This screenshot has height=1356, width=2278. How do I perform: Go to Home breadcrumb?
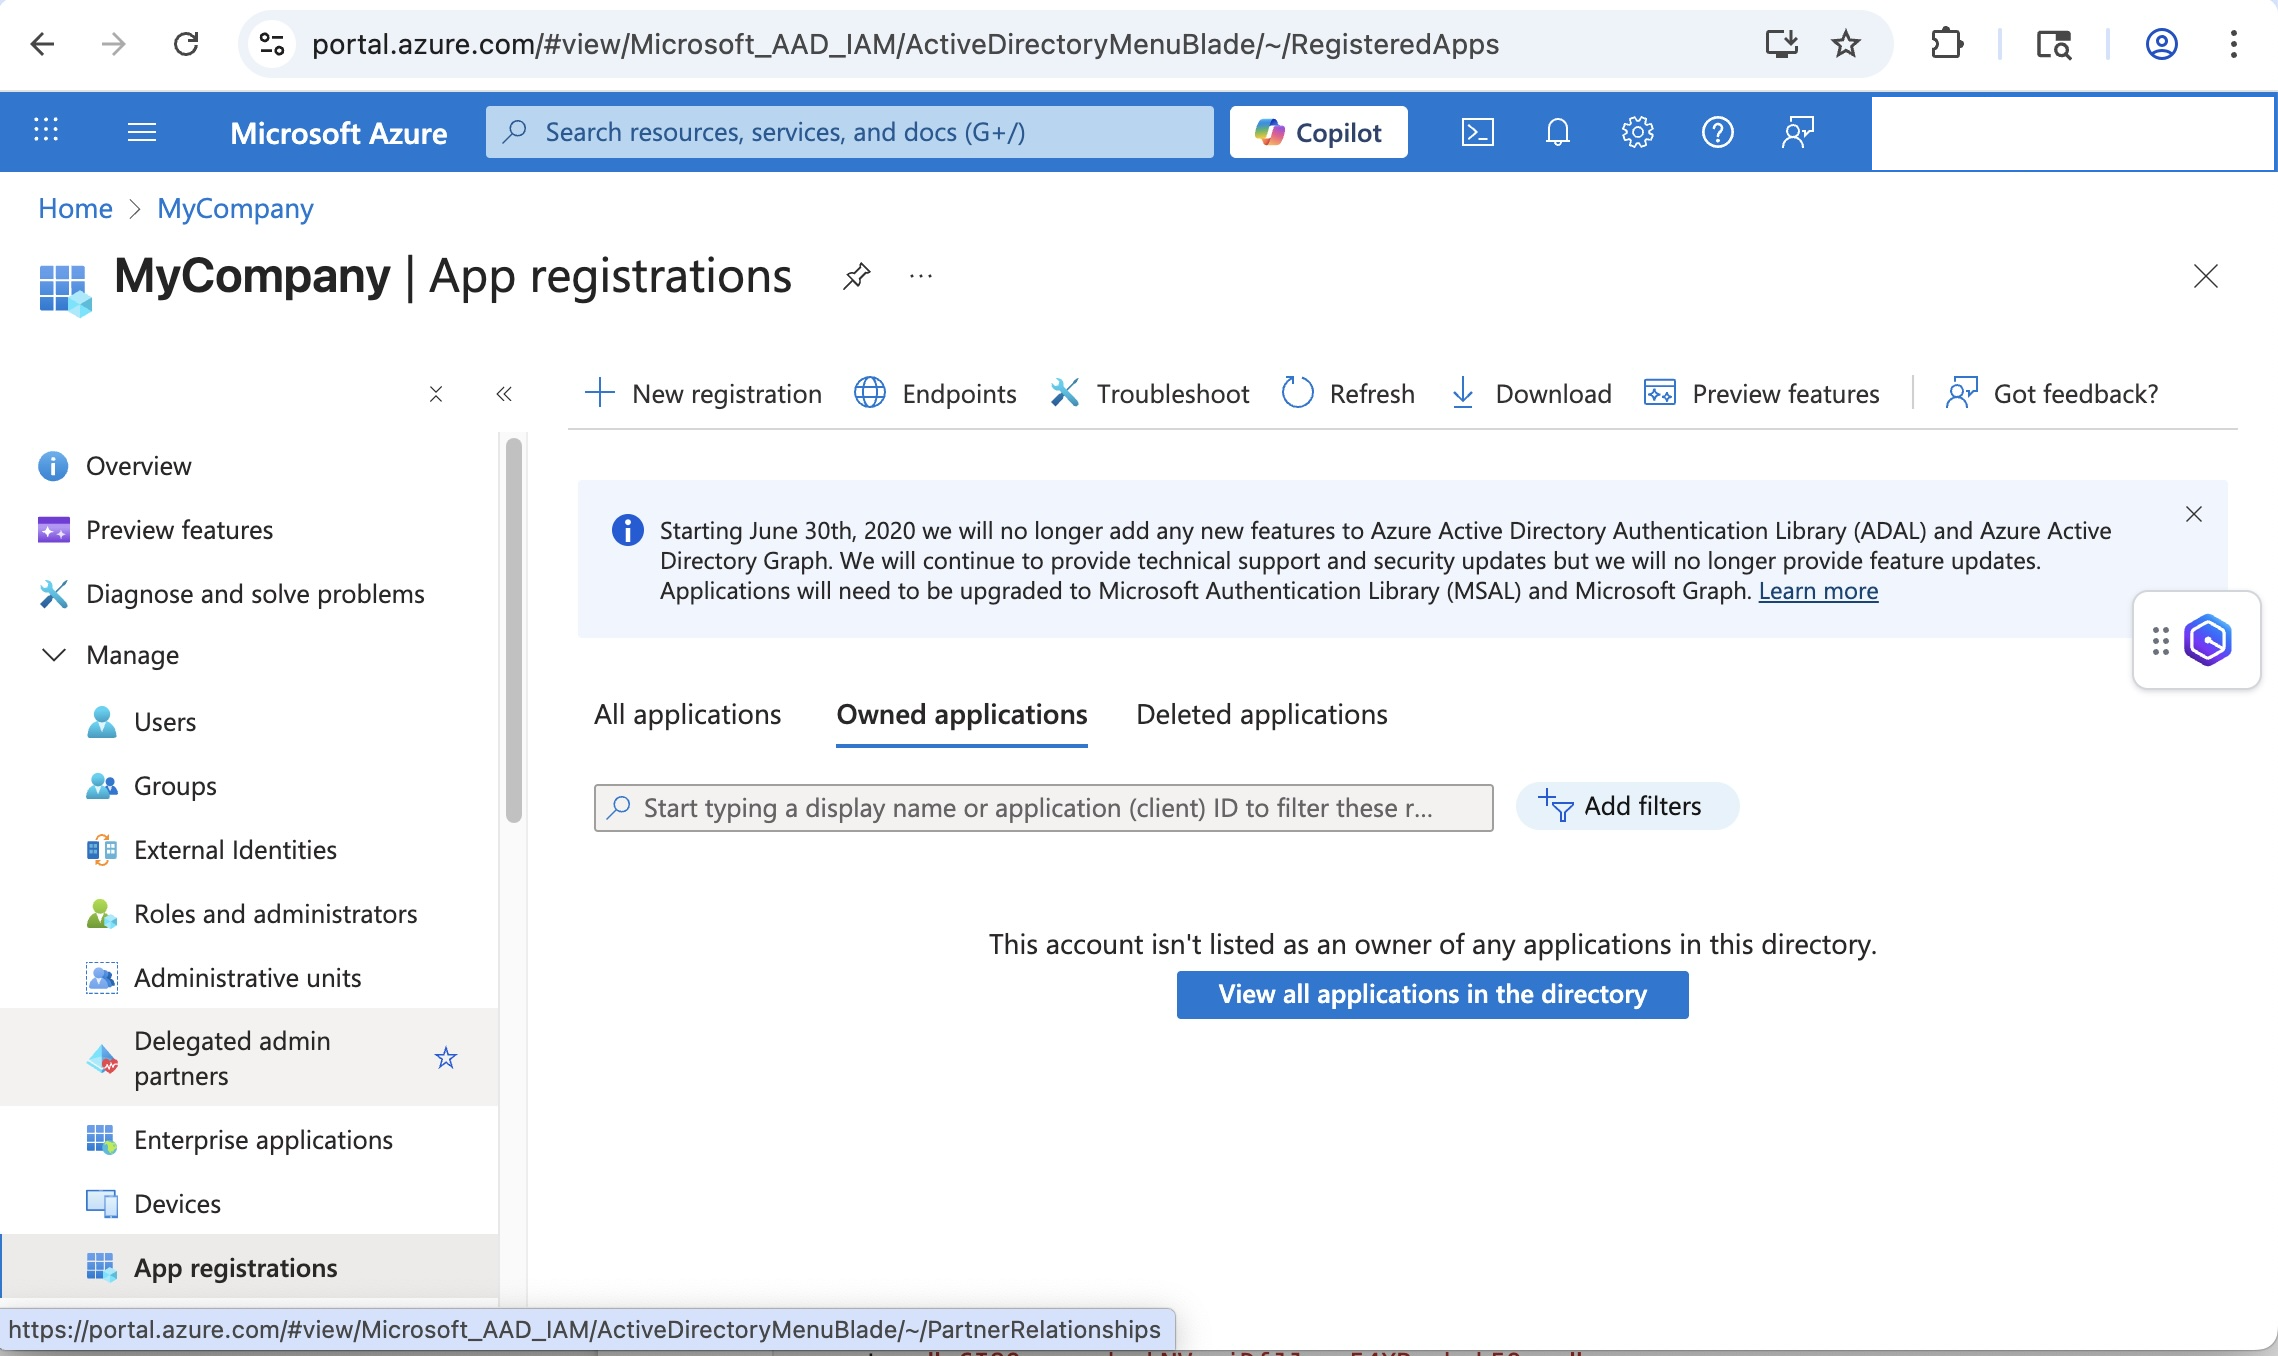(x=75, y=208)
